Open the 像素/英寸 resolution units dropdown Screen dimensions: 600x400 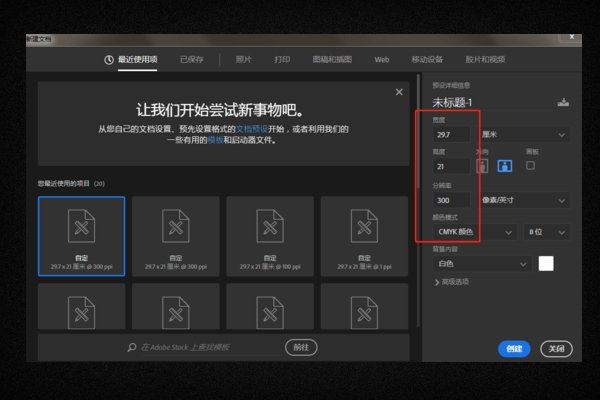pyautogui.click(x=523, y=200)
